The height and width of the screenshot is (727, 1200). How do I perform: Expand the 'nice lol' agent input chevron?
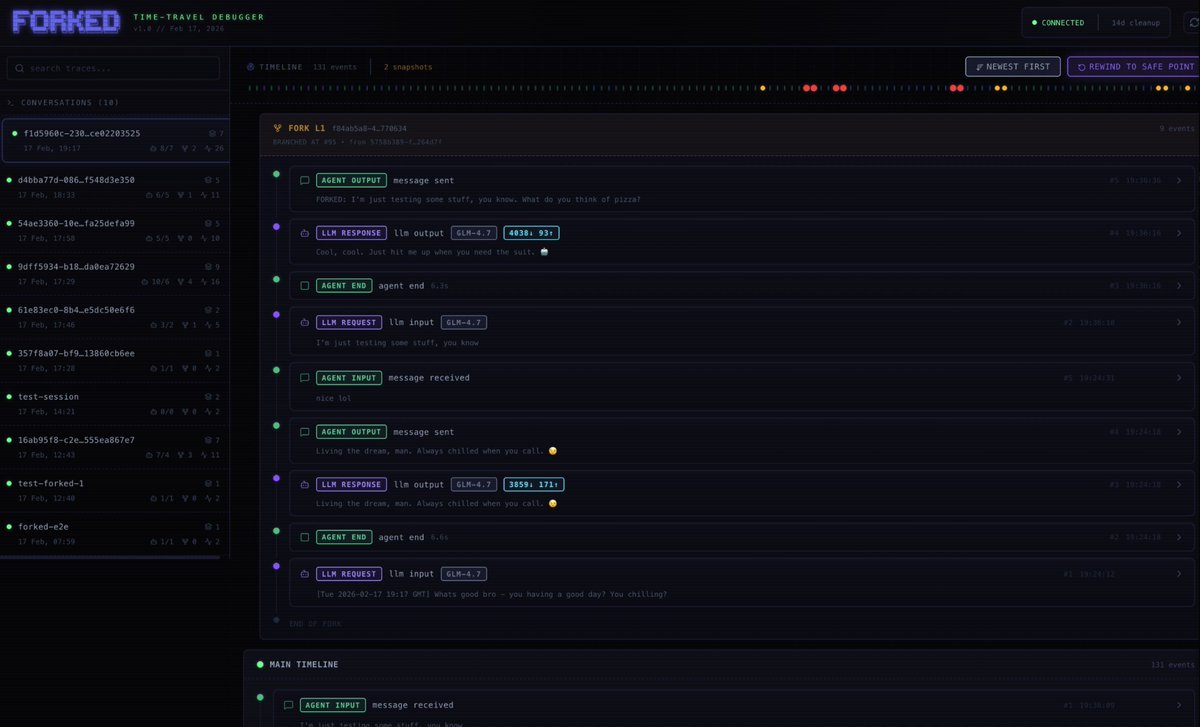pyautogui.click(x=1179, y=378)
